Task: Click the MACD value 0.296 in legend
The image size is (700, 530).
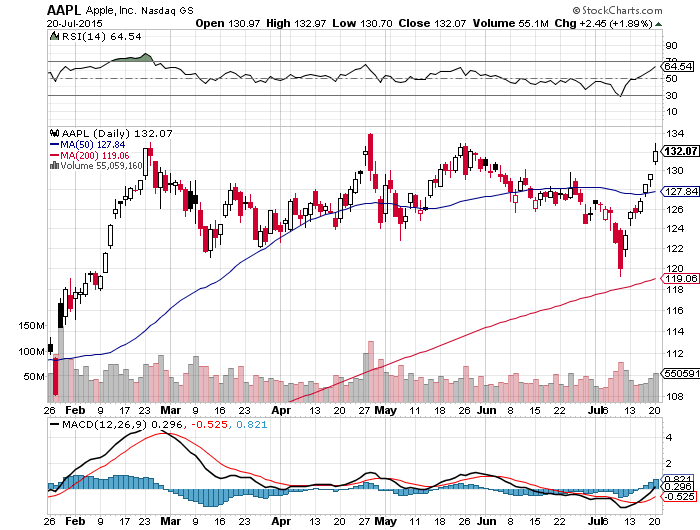Action: coord(167,425)
